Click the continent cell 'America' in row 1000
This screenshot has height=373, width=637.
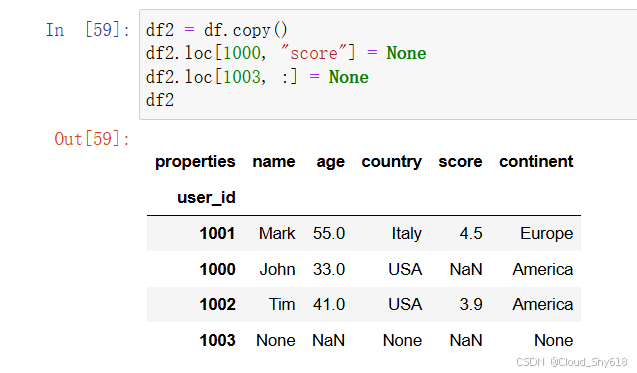pos(543,269)
